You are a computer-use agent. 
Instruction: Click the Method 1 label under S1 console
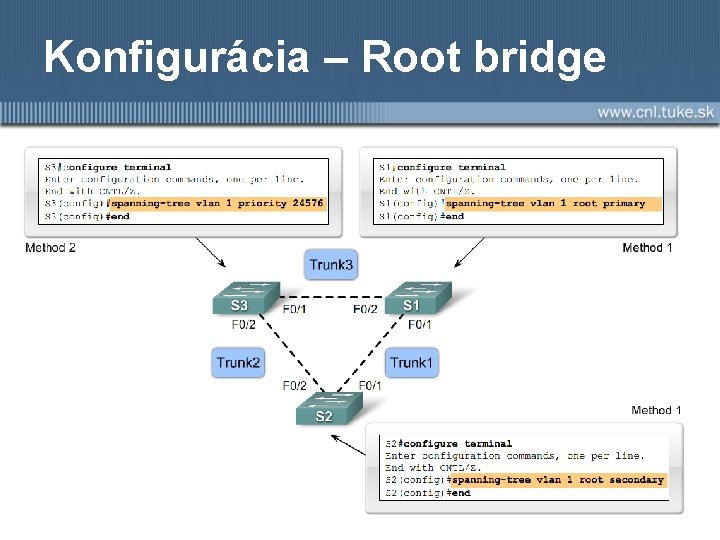click(647, 248)
